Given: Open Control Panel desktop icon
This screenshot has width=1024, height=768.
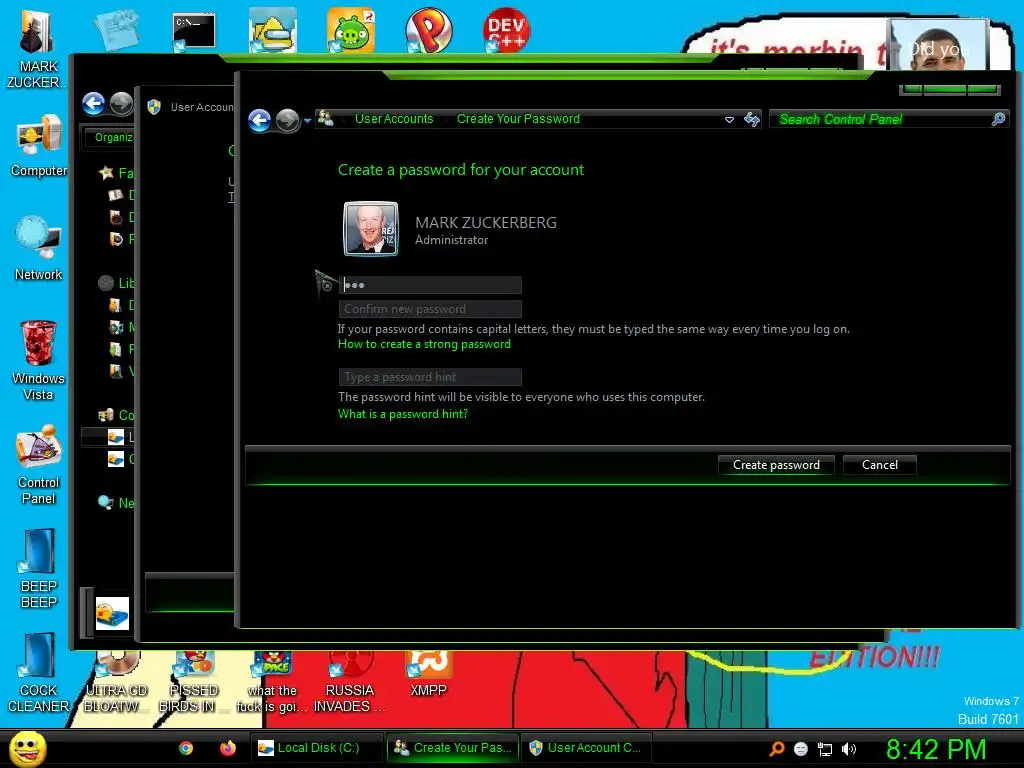Looking at the screenshot, I should [x=39, y=464].
